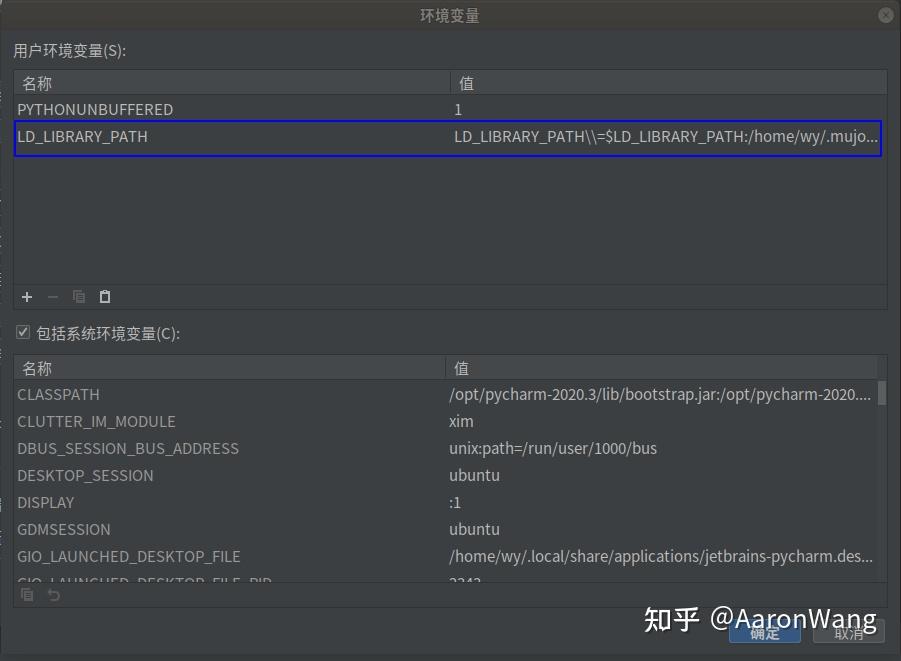Copy system environment variables list

tap(26, 594)
